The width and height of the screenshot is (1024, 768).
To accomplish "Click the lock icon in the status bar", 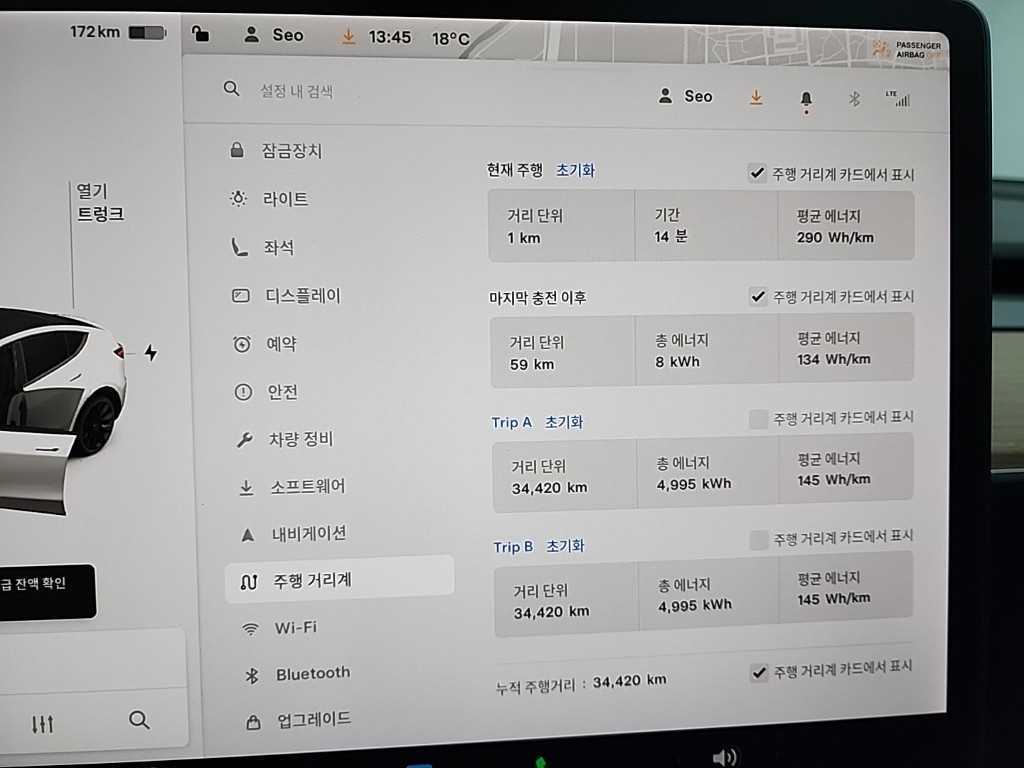I will [x=202, y=35].
